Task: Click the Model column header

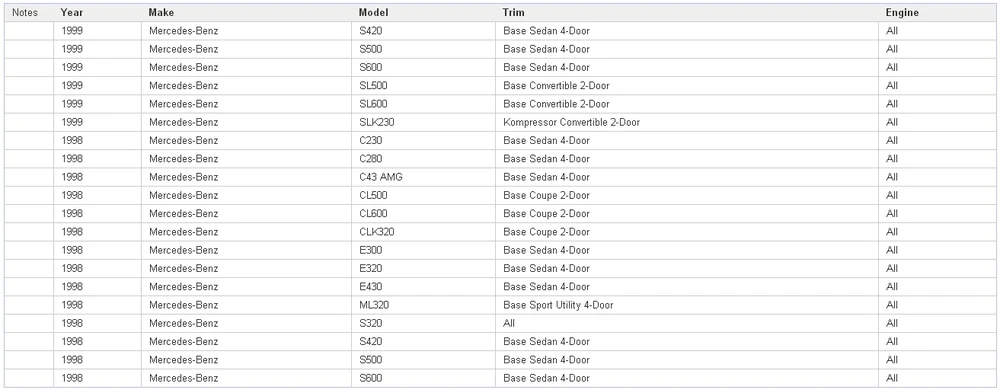Action: (x=423, y=13)
